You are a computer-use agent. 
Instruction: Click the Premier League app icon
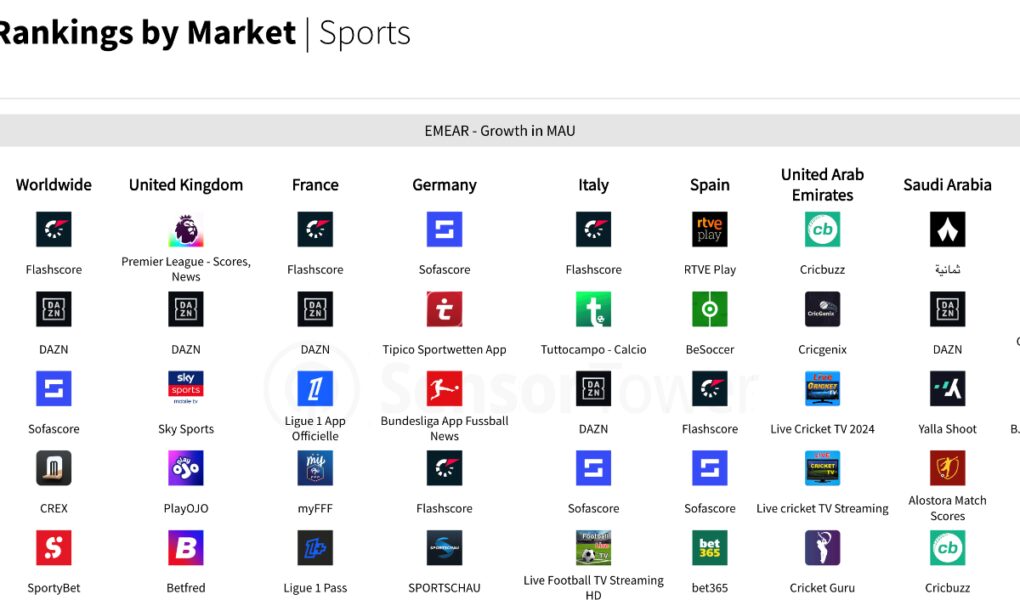[x=186, y=229]
